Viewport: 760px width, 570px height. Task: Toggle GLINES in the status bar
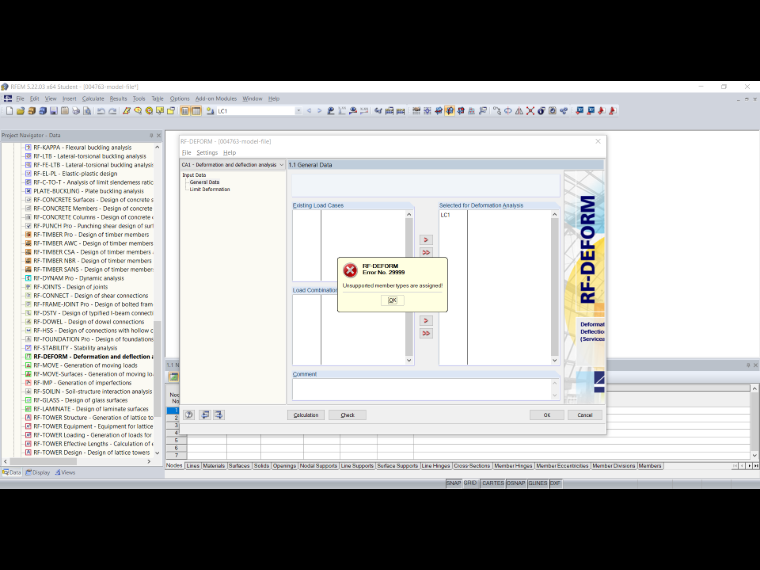pyautogui.click(x=538, y=483)
